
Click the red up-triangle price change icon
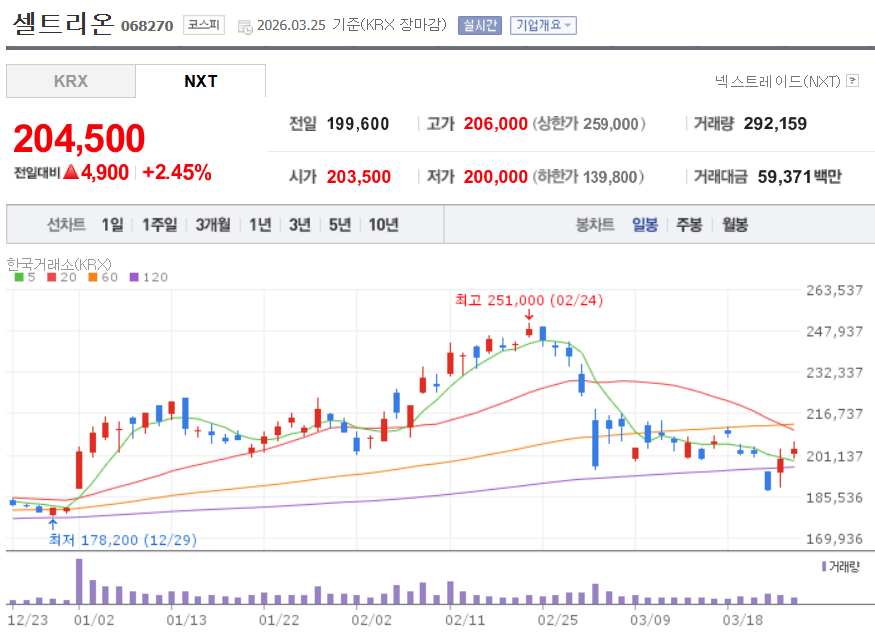coord(71,173)
